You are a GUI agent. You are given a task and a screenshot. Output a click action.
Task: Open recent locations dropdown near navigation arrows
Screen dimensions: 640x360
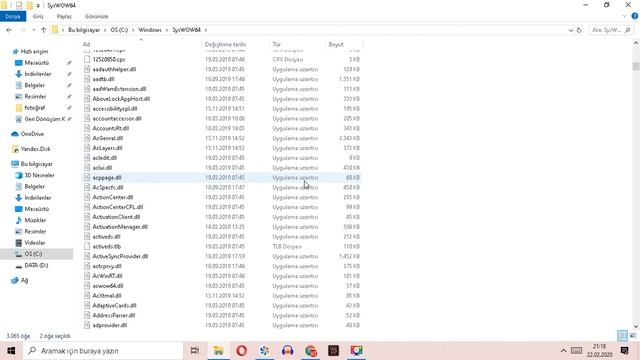(33, 30)
